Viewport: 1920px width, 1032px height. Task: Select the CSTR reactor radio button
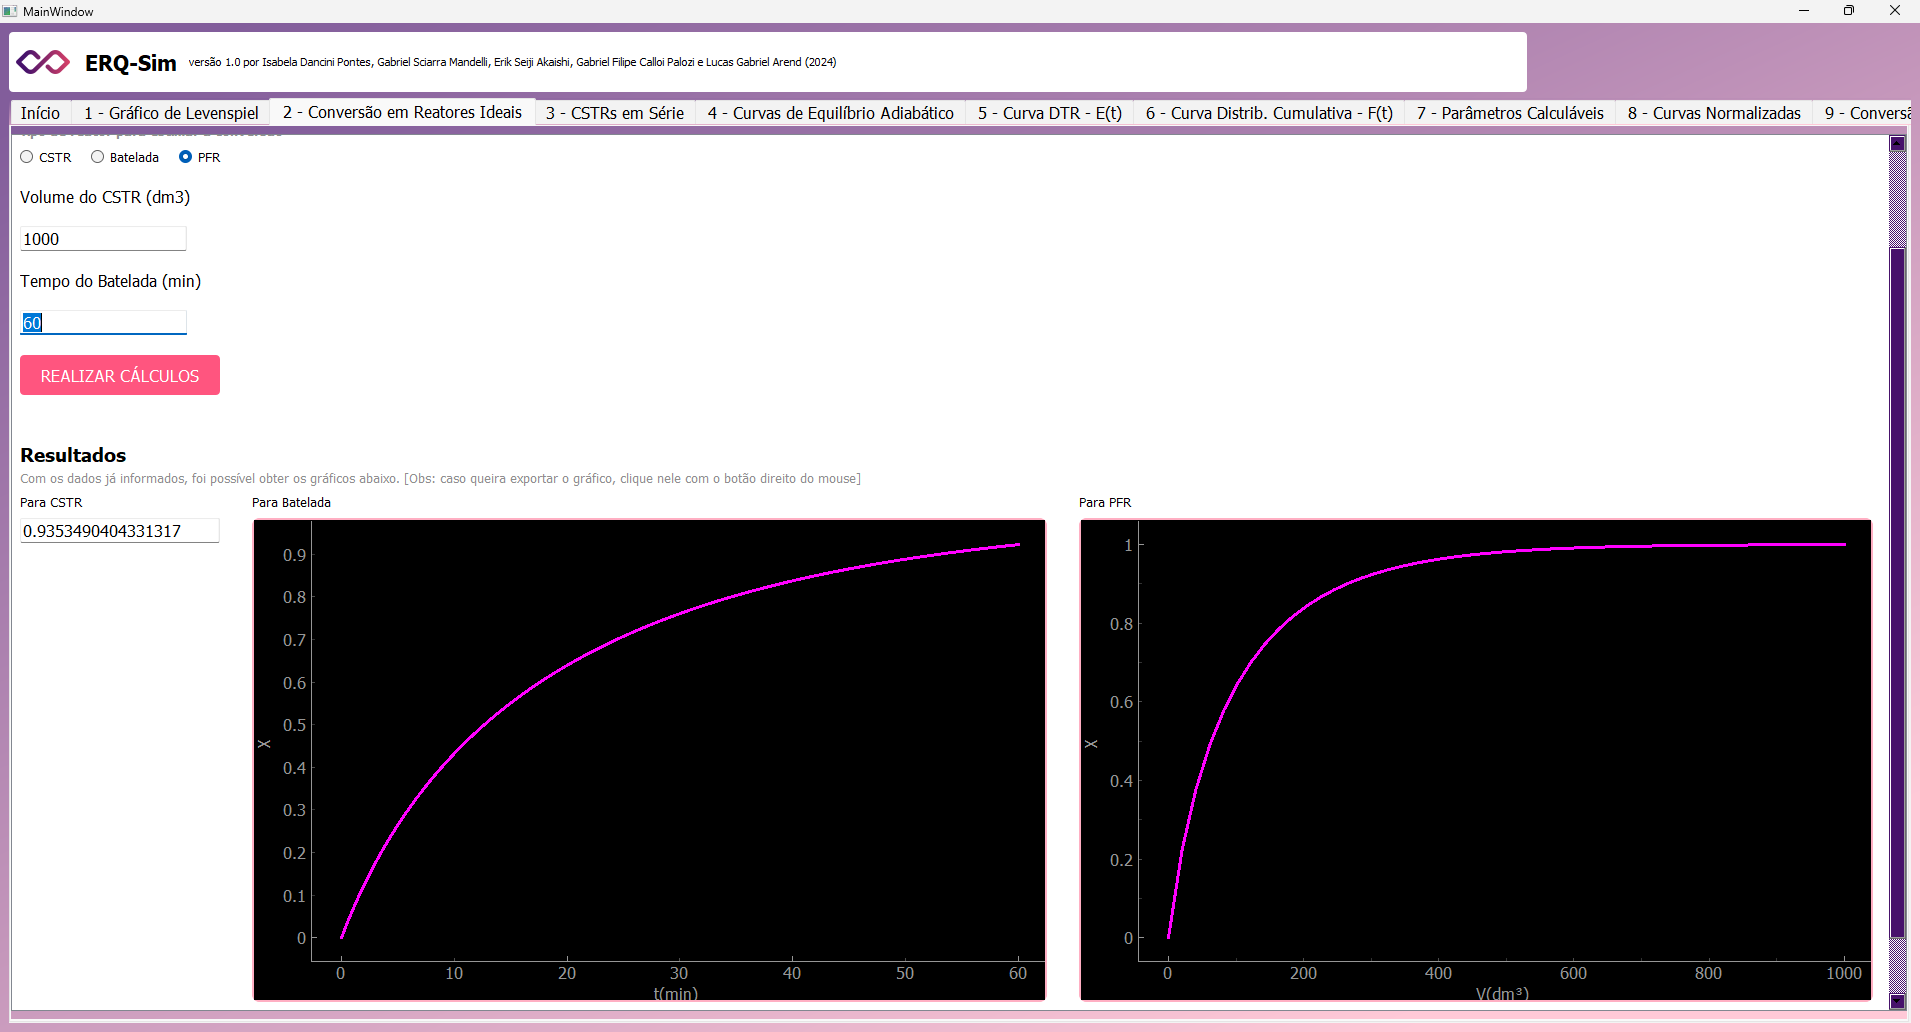[27, 157]
